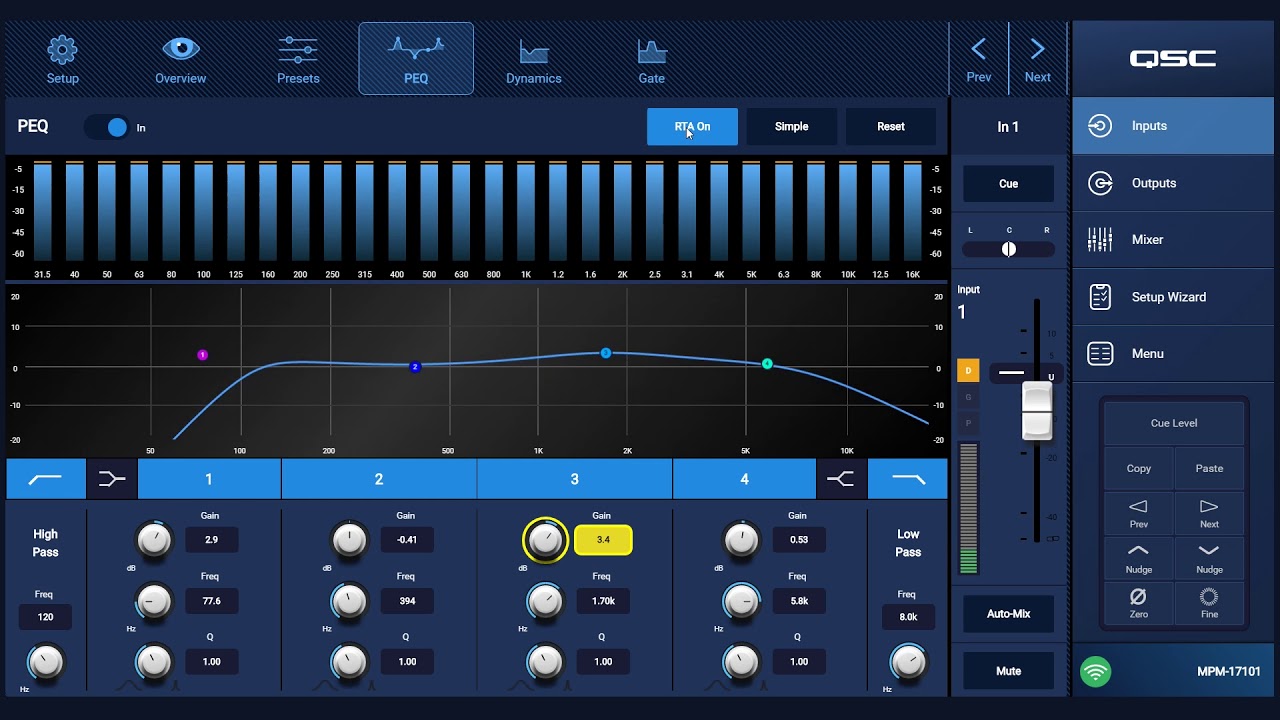Open Mixer from the sidebar

click(1173, 240)
